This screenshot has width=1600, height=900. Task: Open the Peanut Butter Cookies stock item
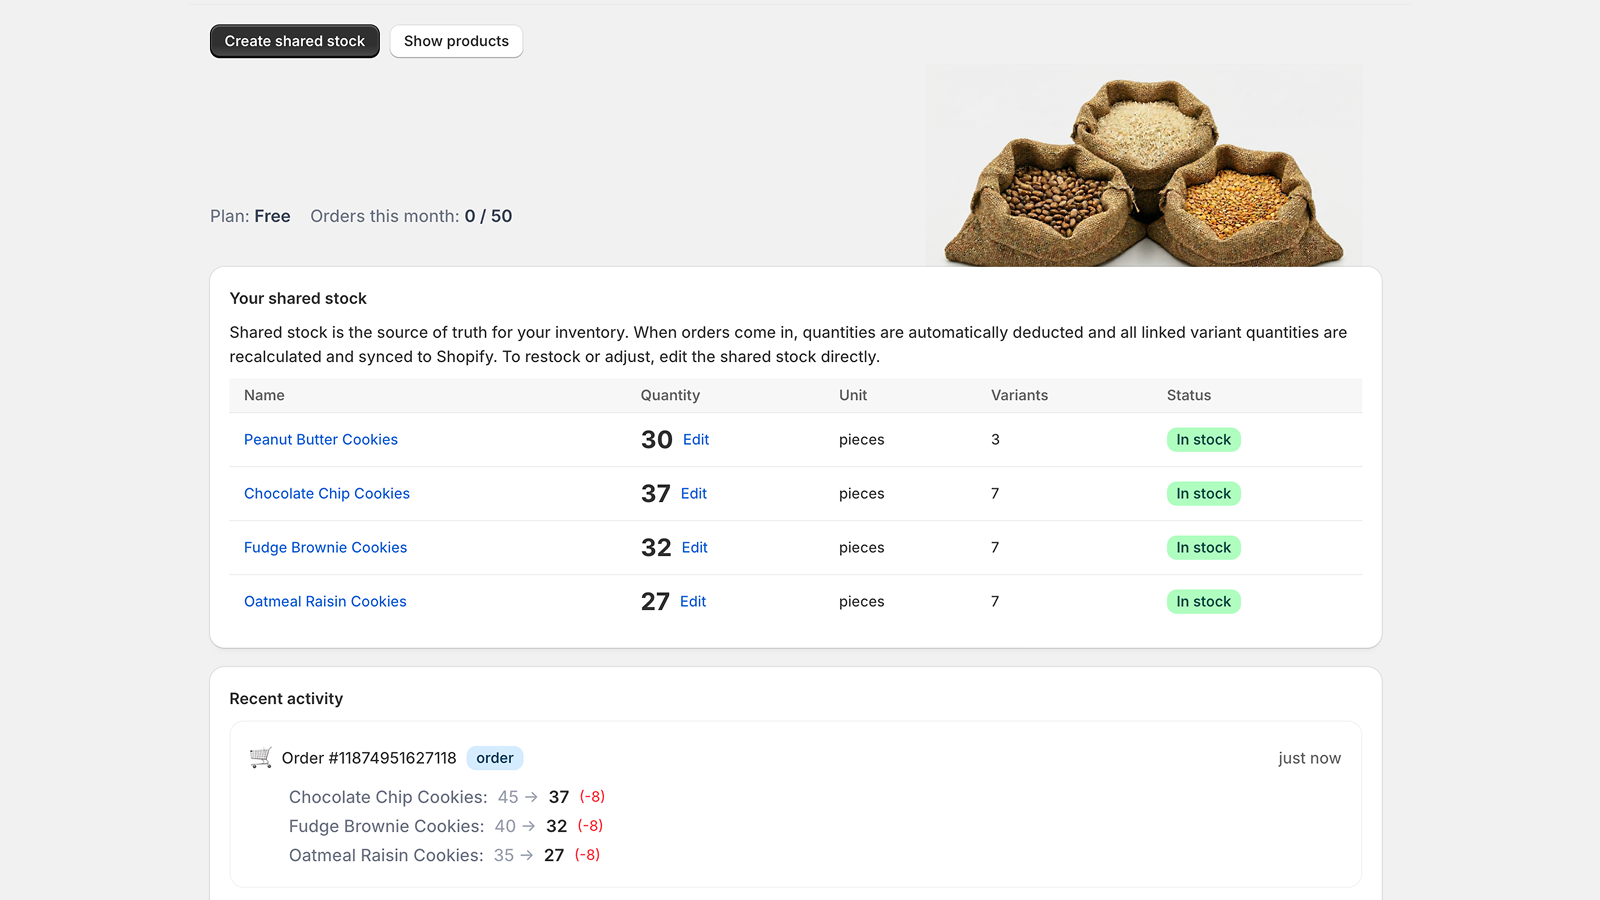point(320,439)
